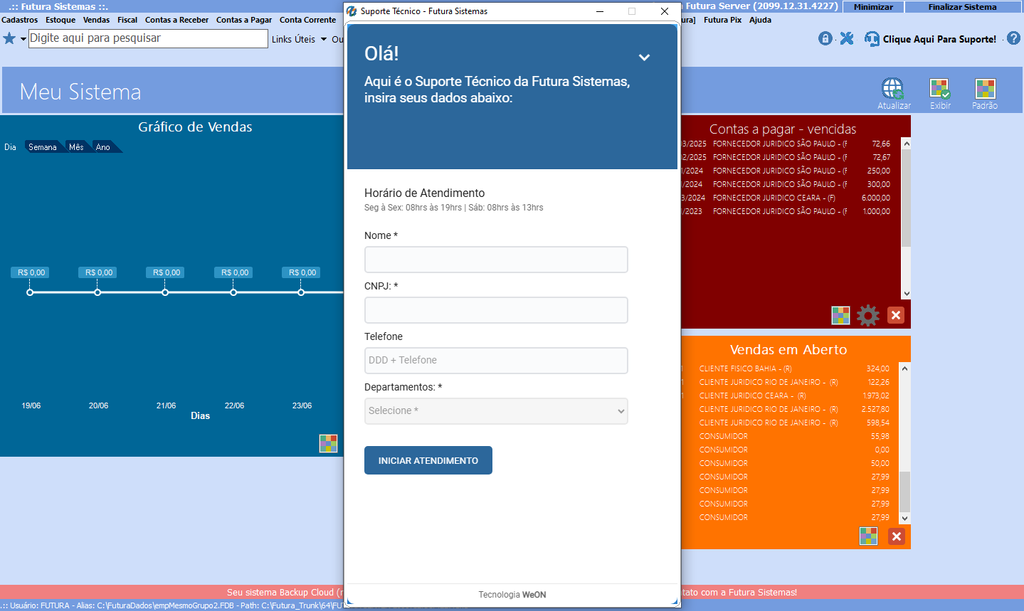Click the 1.000,00 value in Contas a pagar
Viewport: 1024px width, 611px height.
click(x=876, y=212)
